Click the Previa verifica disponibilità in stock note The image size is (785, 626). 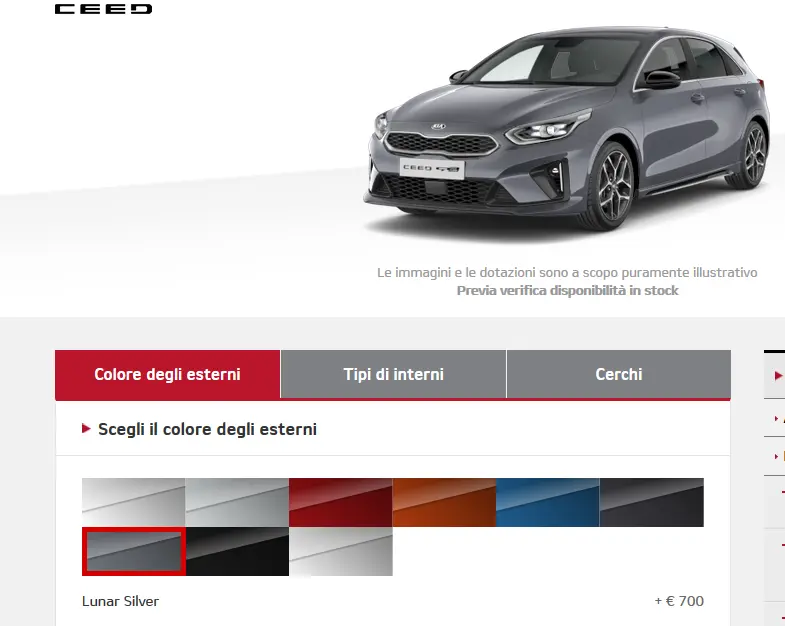pyautogui.click(x=568, y=290)
